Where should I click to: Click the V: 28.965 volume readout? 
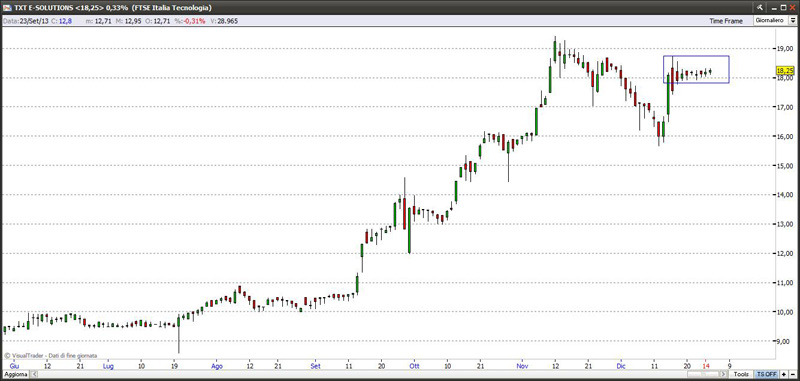224,21
